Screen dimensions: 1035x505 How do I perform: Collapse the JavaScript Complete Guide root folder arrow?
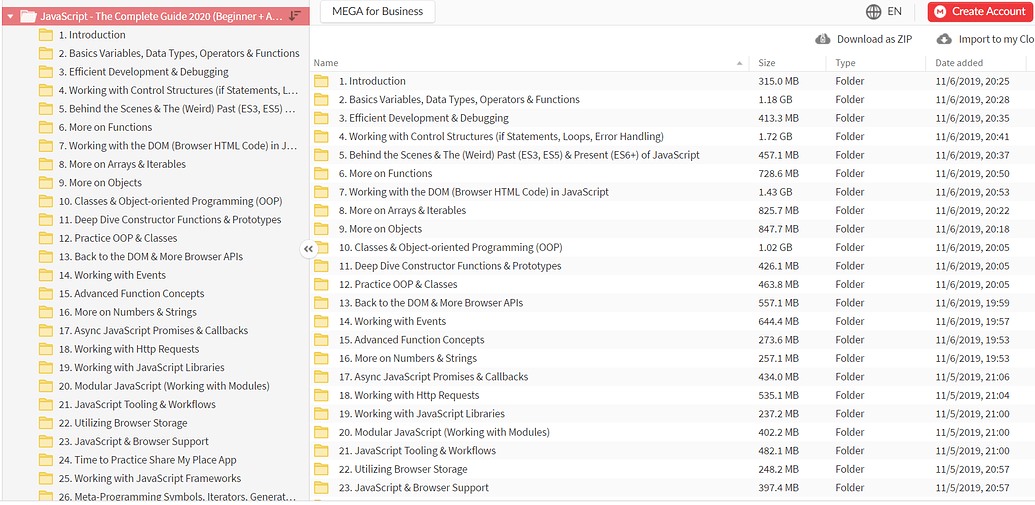click(10, 16)
